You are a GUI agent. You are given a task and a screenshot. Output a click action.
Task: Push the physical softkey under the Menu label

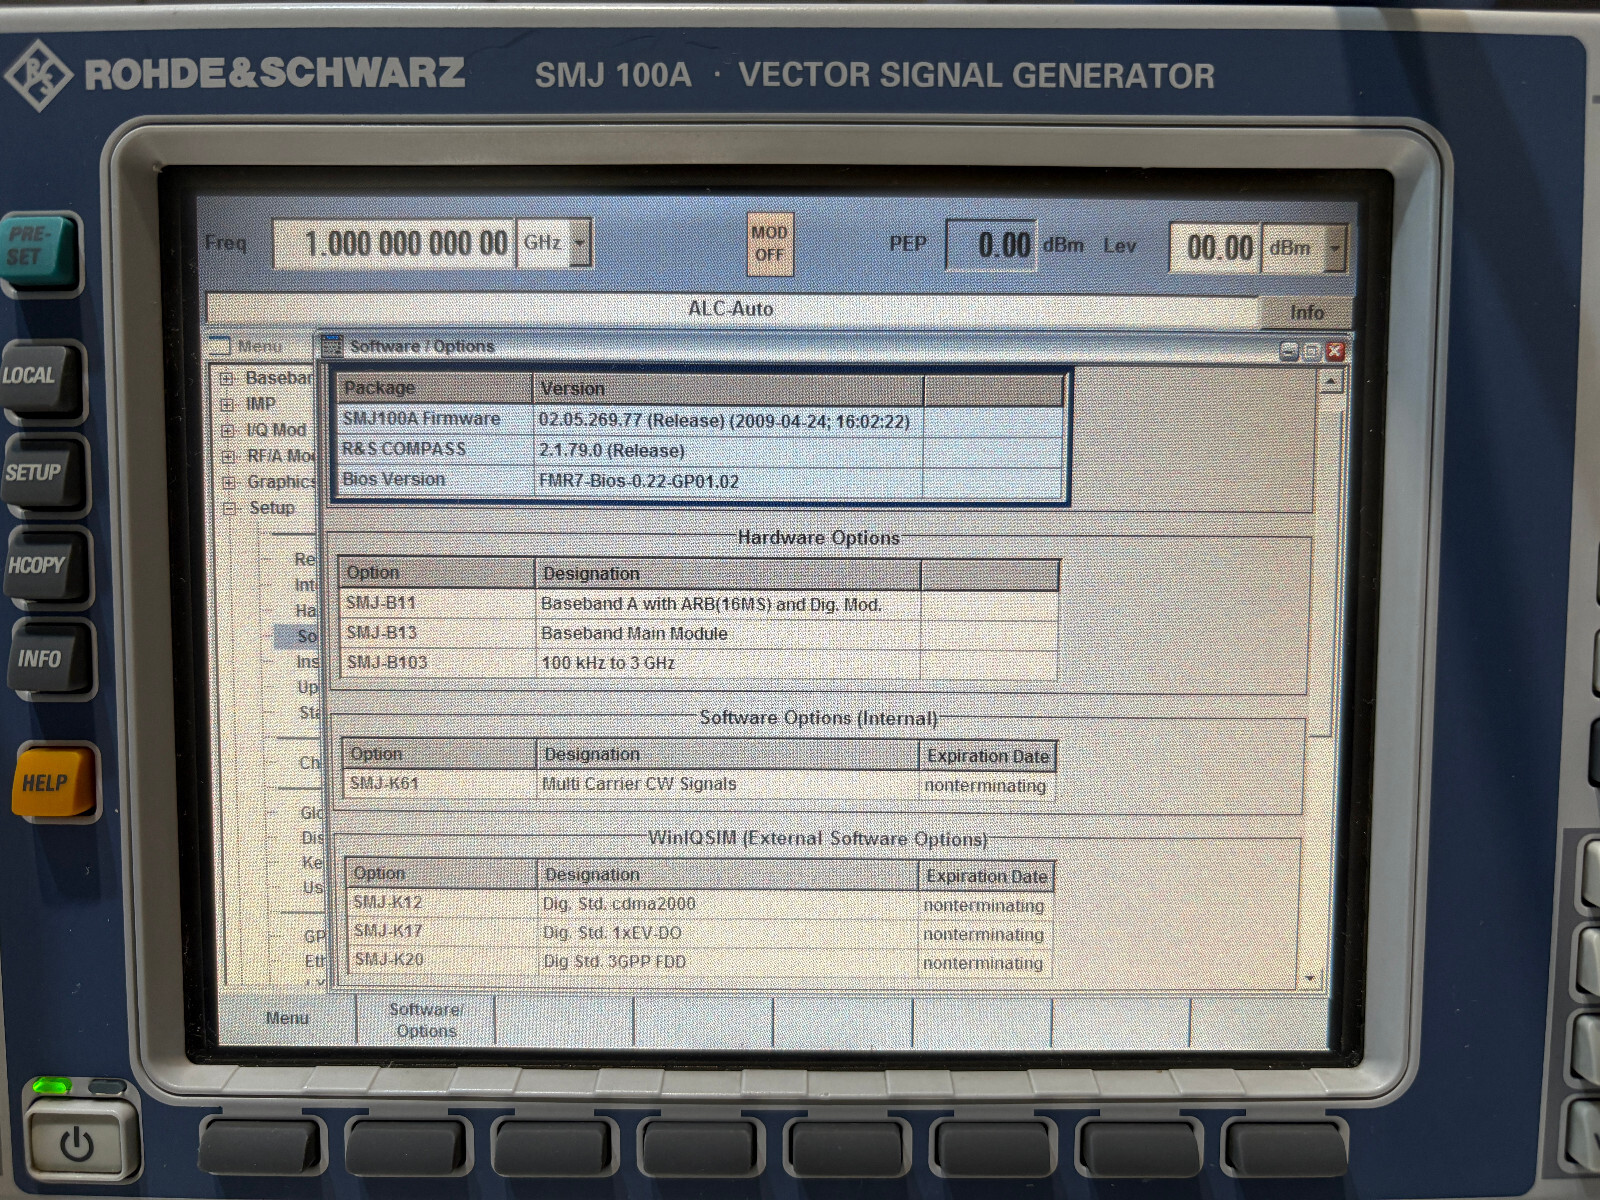(x=263, y=1146)
